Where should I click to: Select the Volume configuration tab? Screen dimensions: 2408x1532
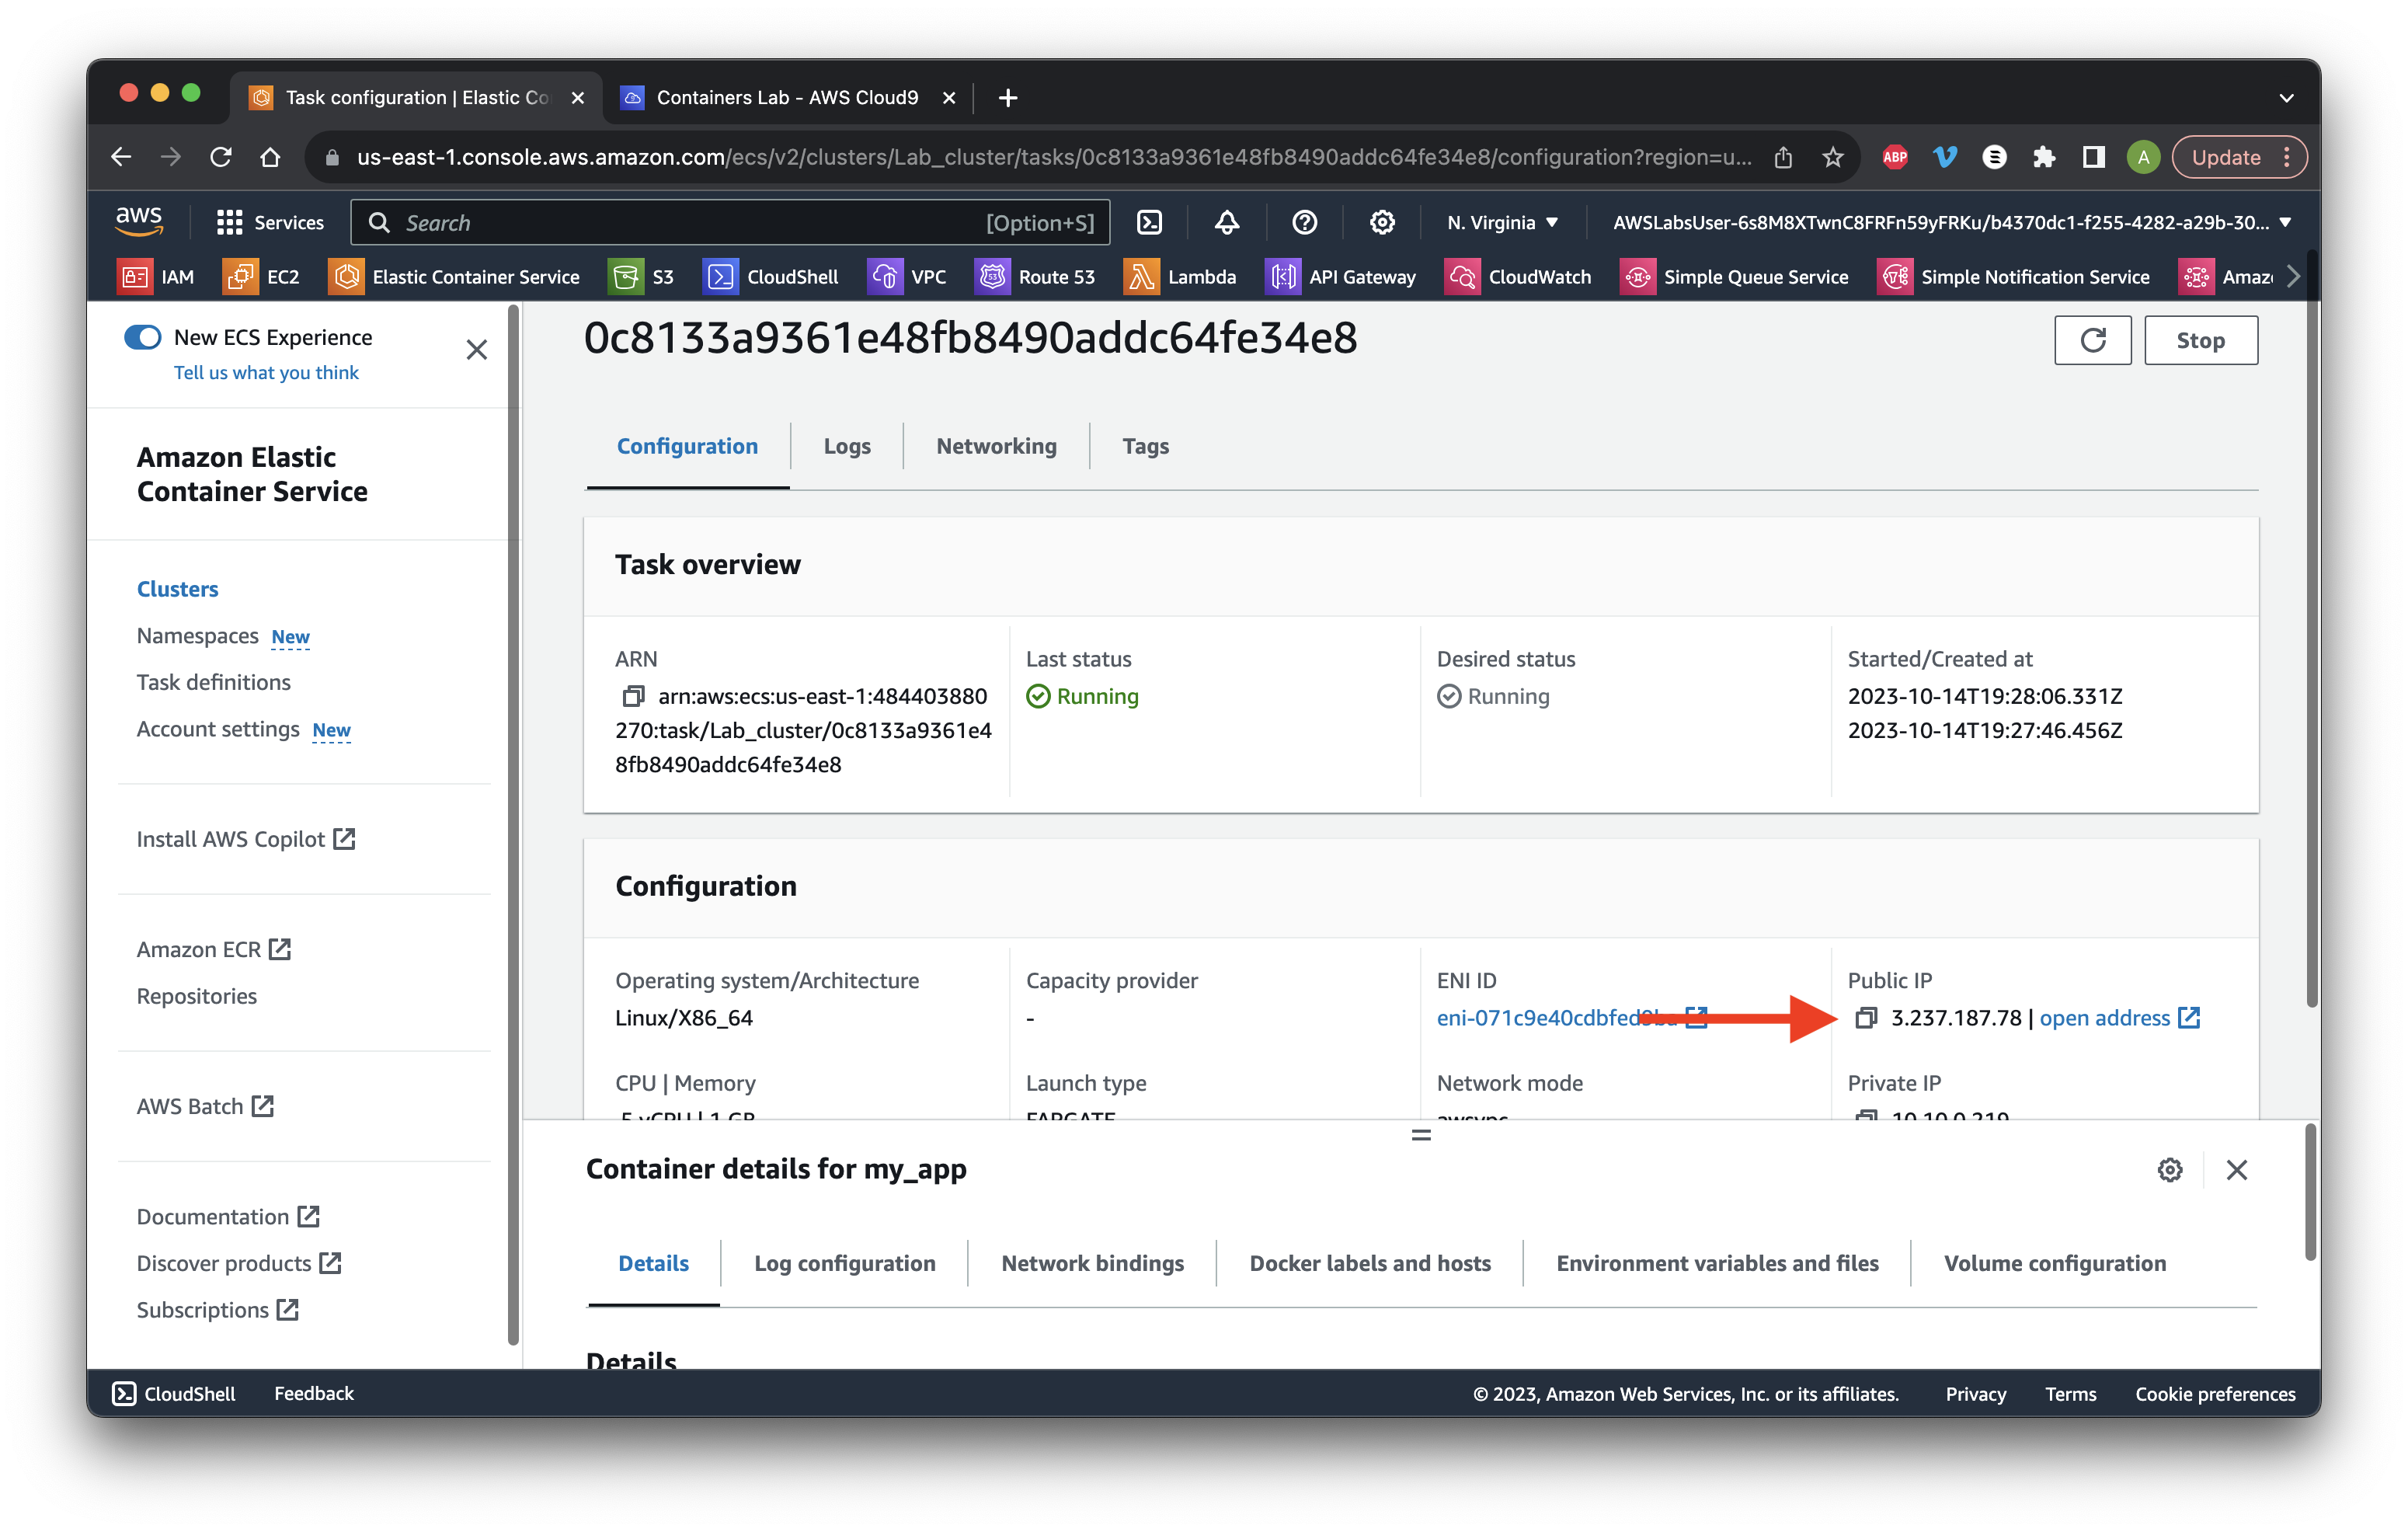(x=2054, y=1263)
